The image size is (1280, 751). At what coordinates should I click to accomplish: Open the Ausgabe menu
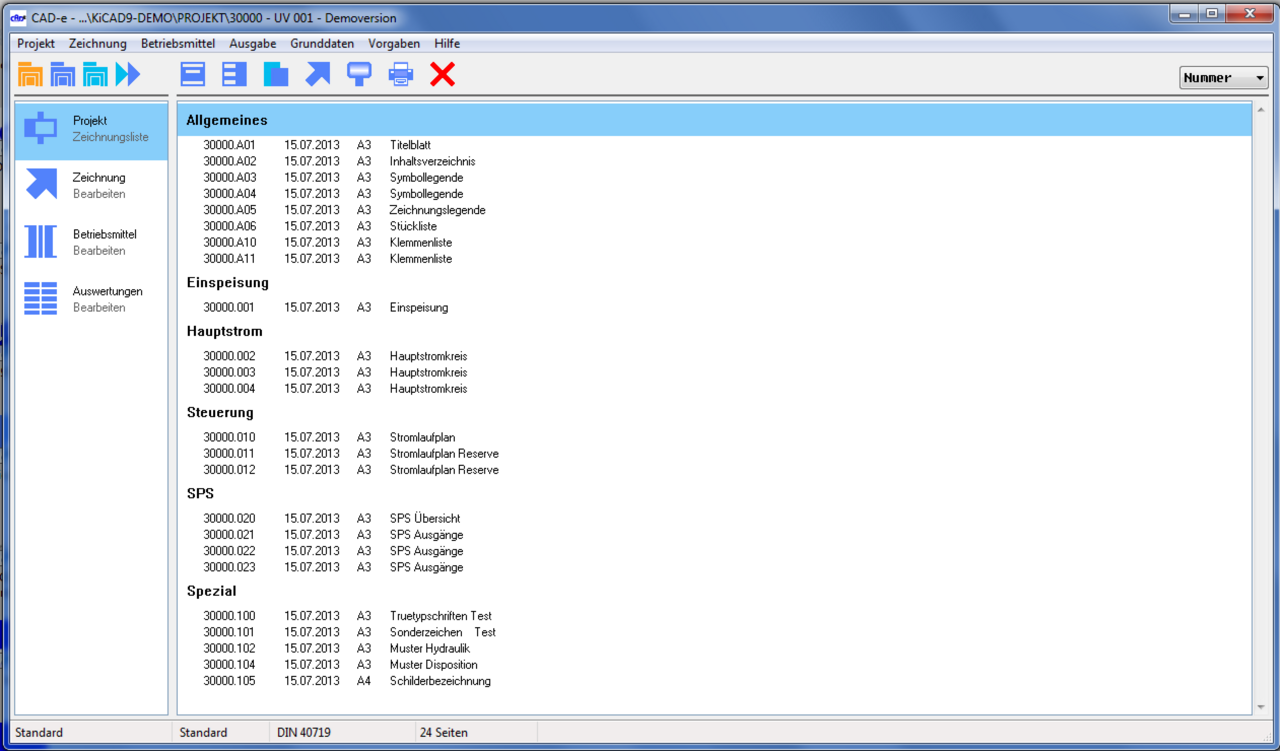[253, 44]
